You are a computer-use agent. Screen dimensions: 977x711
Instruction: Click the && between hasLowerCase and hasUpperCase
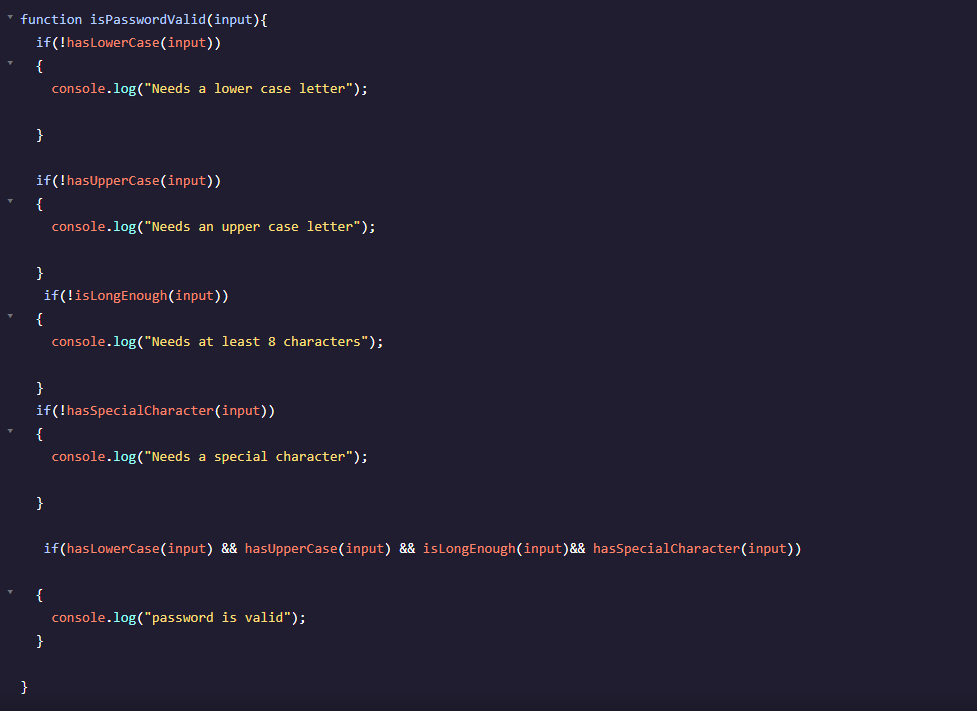tap(229, 548)
